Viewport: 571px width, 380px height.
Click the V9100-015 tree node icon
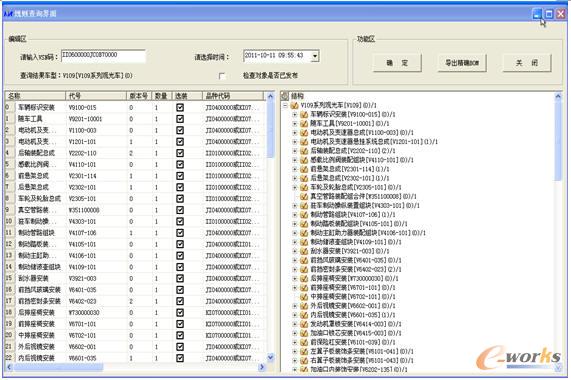304,115
